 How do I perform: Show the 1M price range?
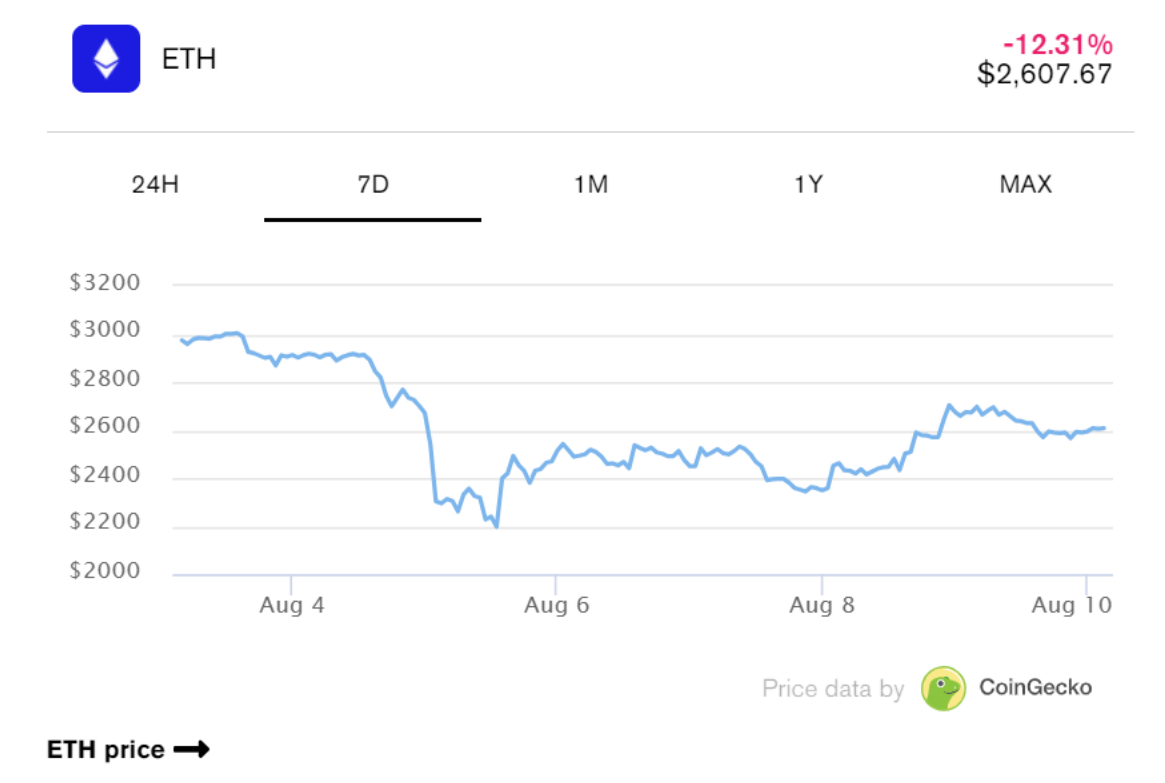click(x=590, y=185)
